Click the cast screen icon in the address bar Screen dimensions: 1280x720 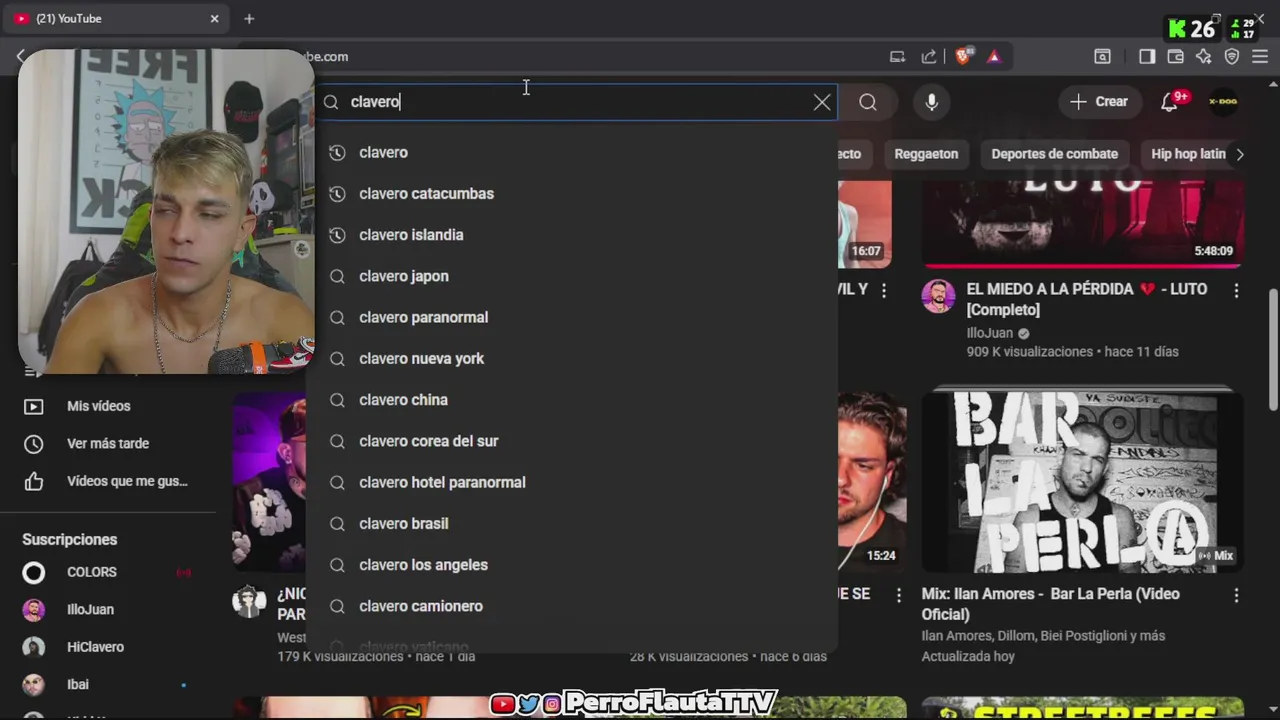pos(897,57)
